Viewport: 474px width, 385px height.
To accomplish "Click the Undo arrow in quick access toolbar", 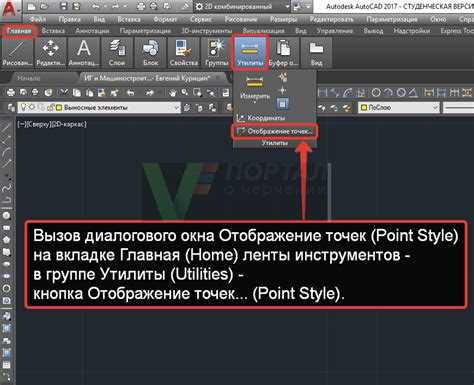I will (x=95, y=6).
